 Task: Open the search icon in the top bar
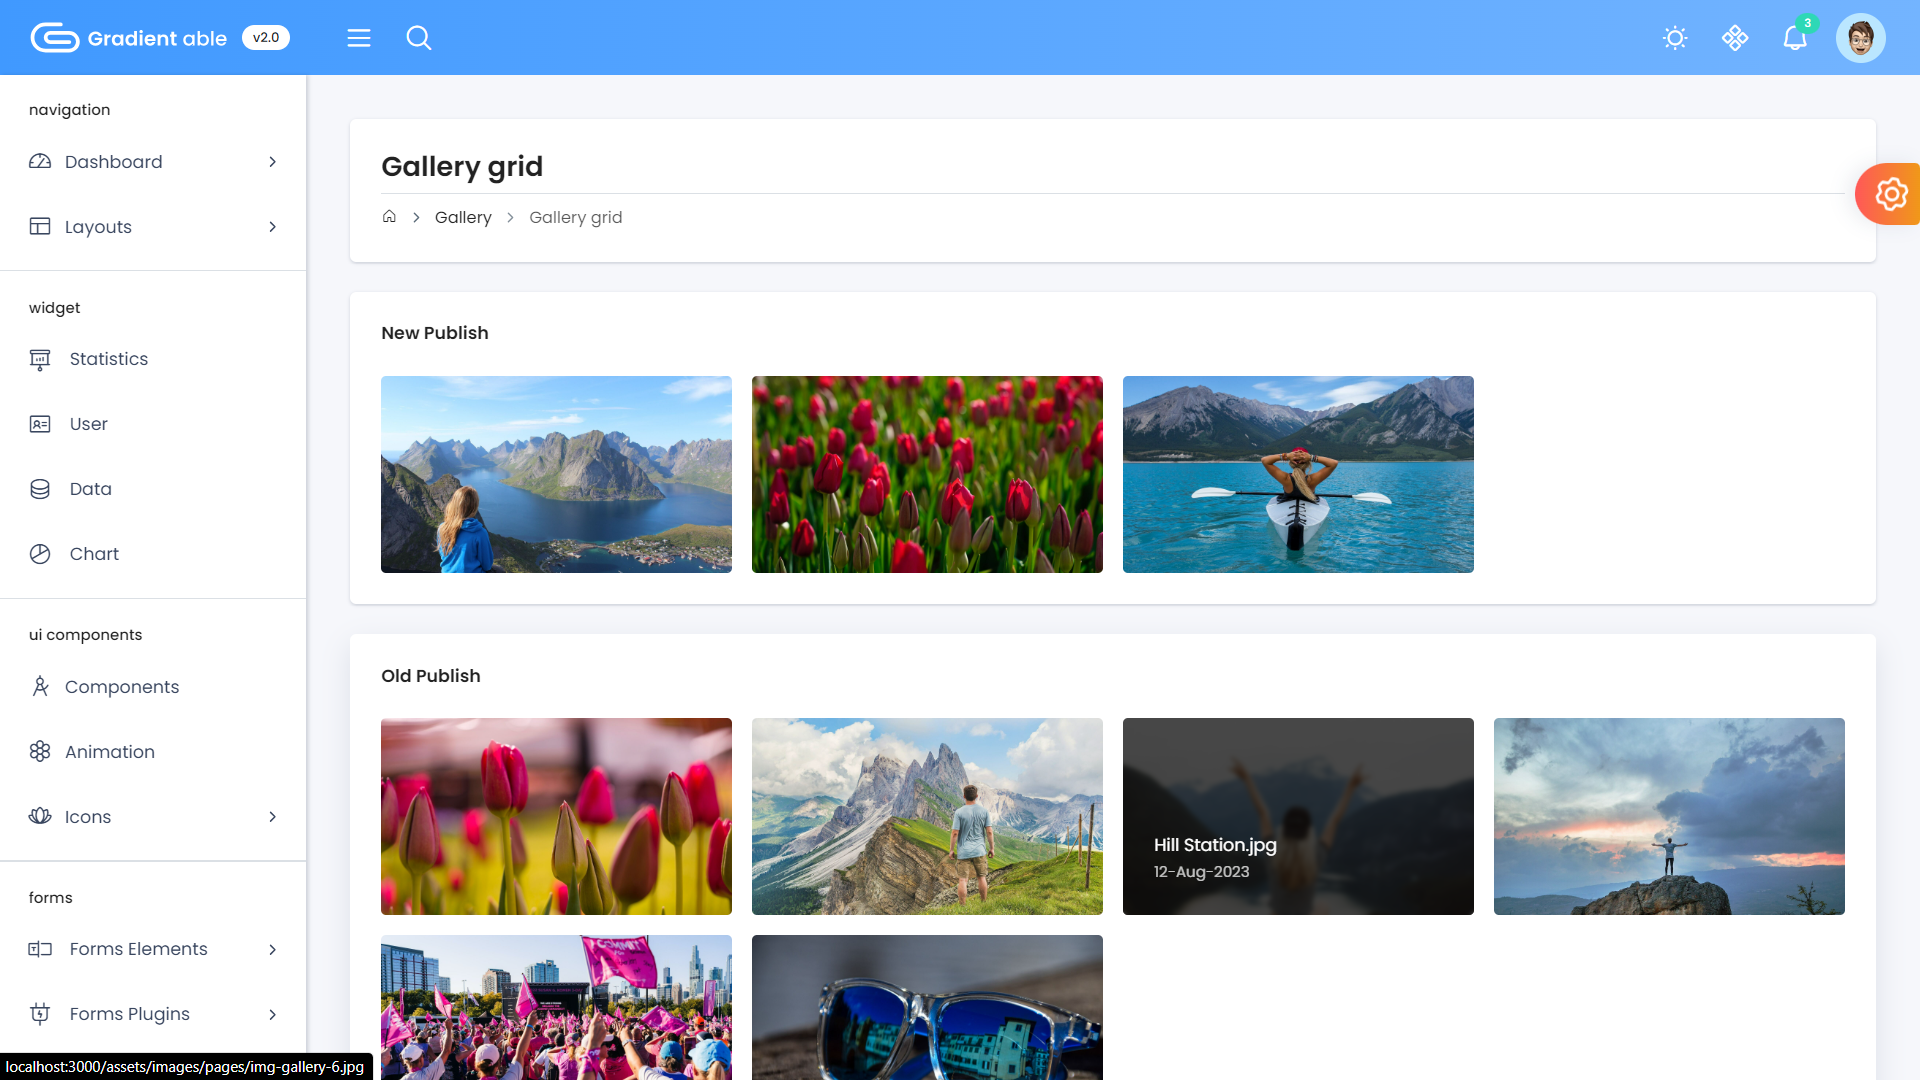click(419, 37)
